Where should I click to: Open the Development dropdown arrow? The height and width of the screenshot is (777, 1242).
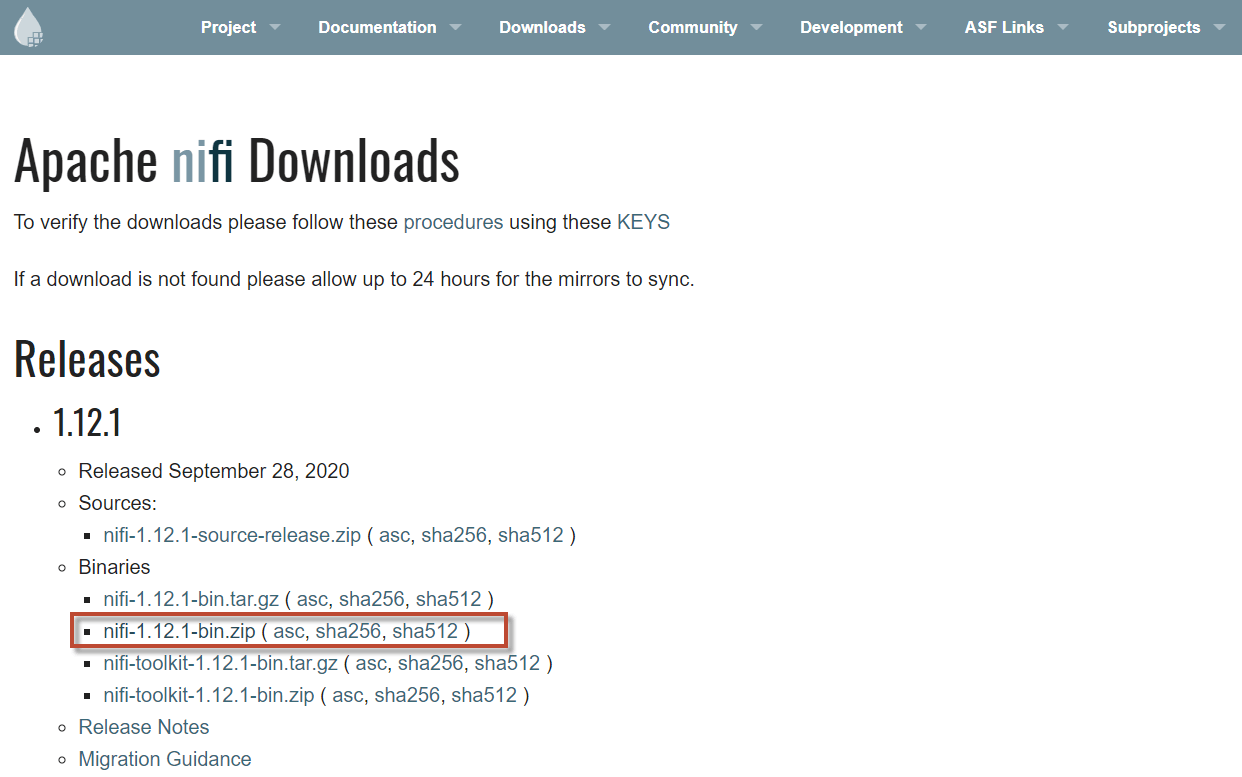coord(921,28)
